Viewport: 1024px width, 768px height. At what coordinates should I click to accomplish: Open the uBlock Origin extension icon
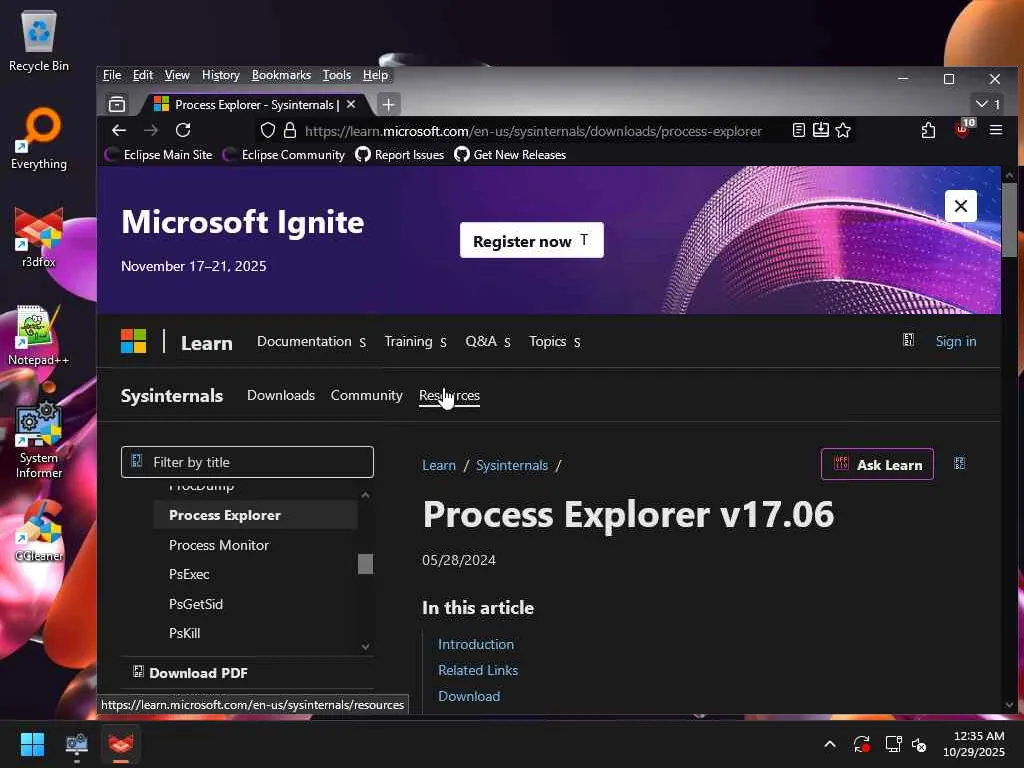[x=965, y=129]
